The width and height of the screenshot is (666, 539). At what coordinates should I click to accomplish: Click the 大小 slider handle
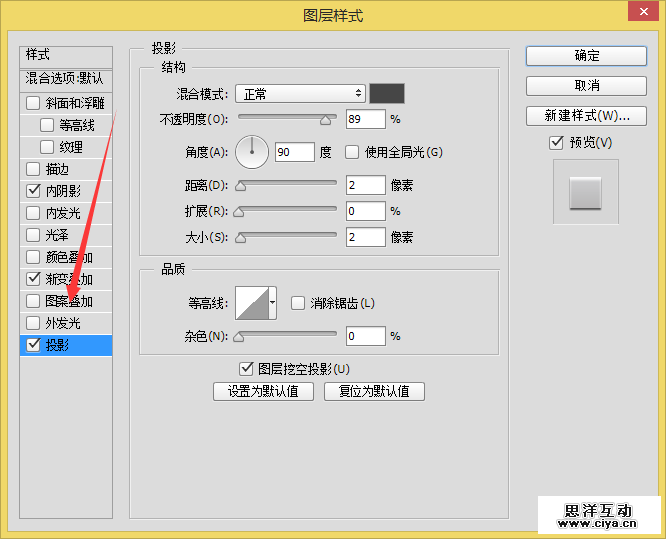tap(241, 238)
